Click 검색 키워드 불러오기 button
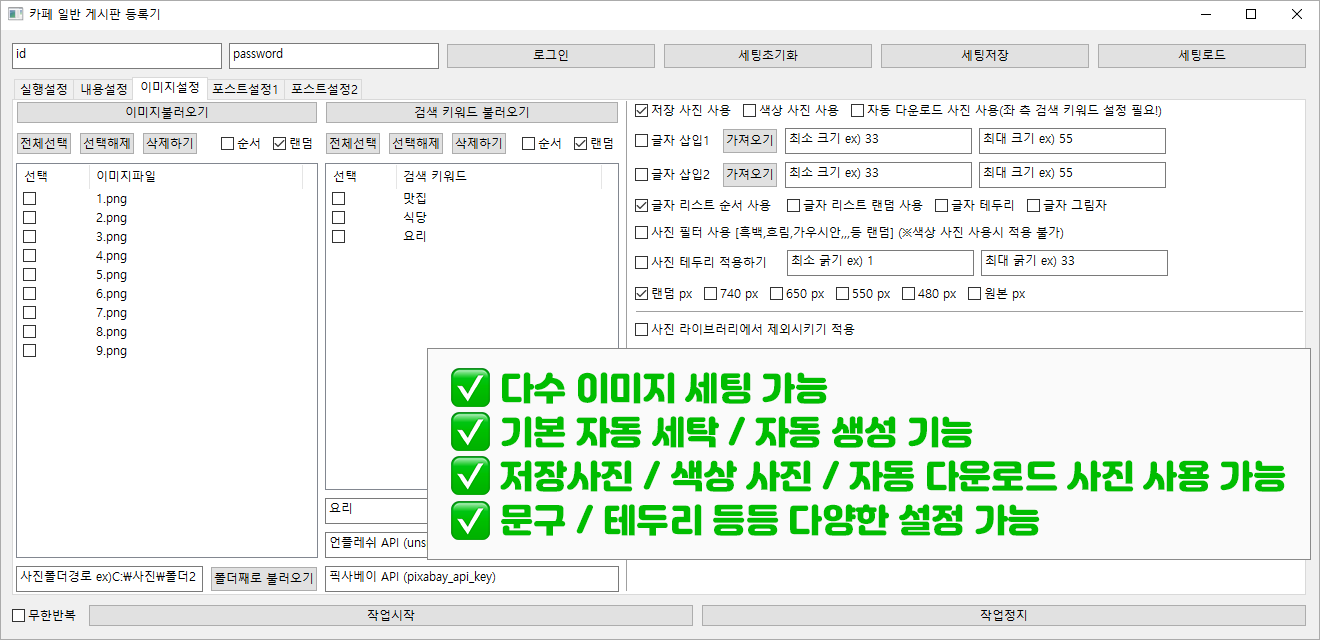The image size is (1320, 640). [x=471, y=112]
